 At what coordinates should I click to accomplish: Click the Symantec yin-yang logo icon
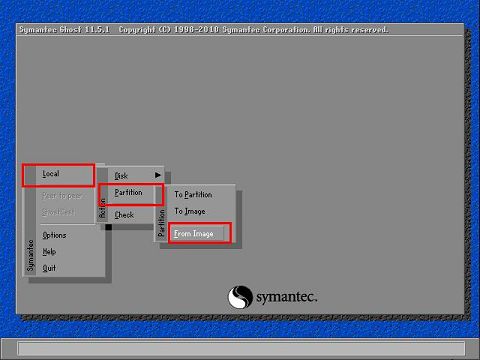pyautogui.click(x=240, y=296)
